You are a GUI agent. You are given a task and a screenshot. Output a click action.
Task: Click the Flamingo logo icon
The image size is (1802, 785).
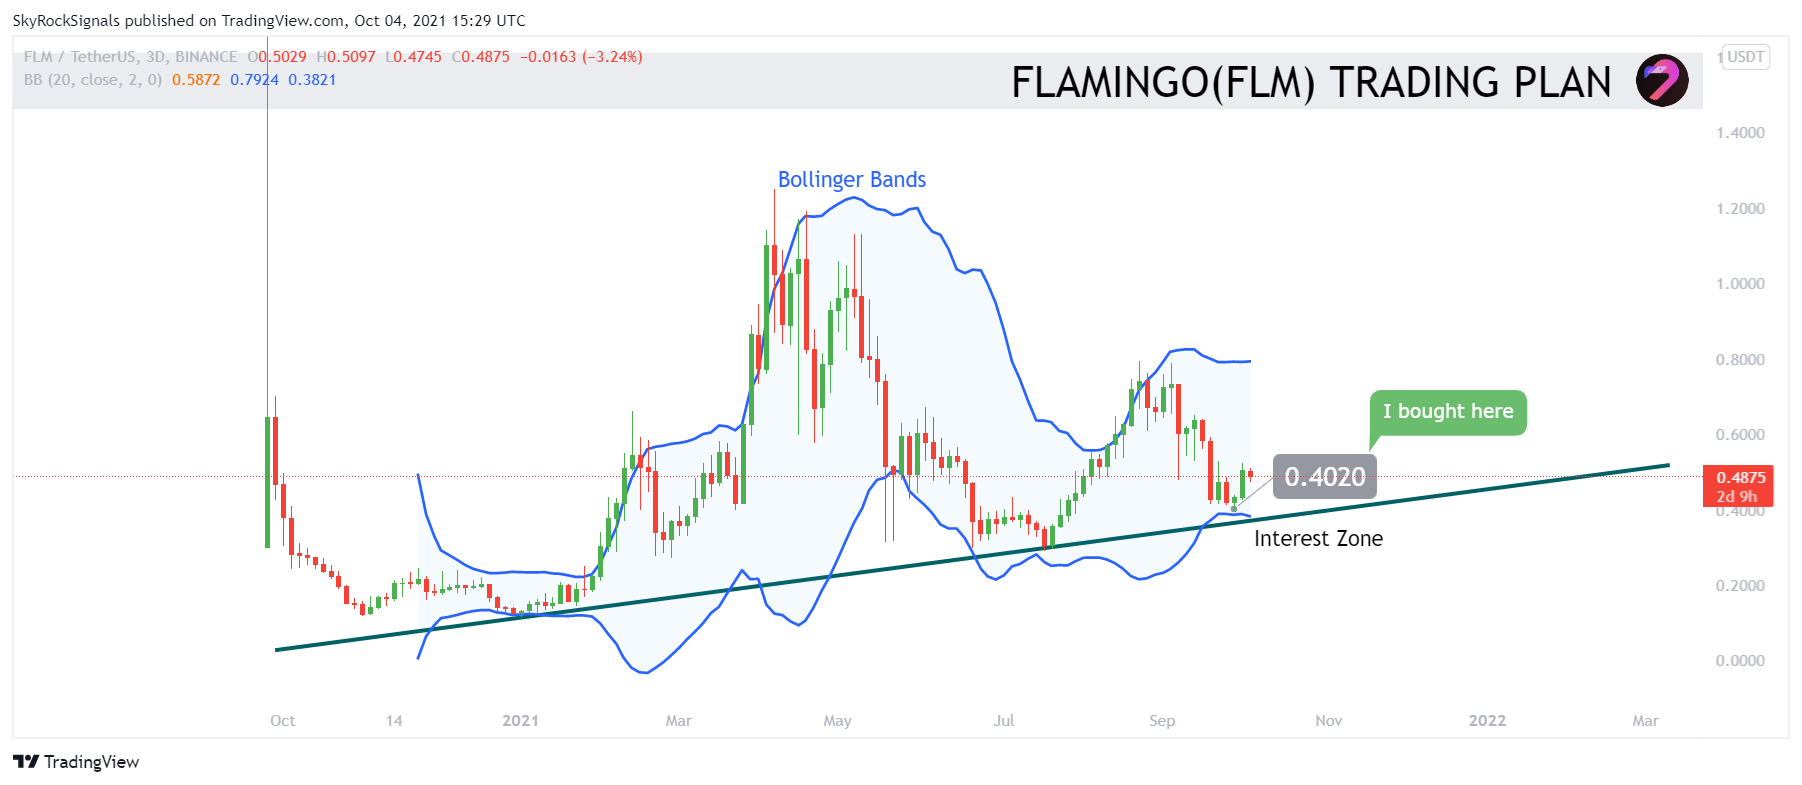point(1662,80)
